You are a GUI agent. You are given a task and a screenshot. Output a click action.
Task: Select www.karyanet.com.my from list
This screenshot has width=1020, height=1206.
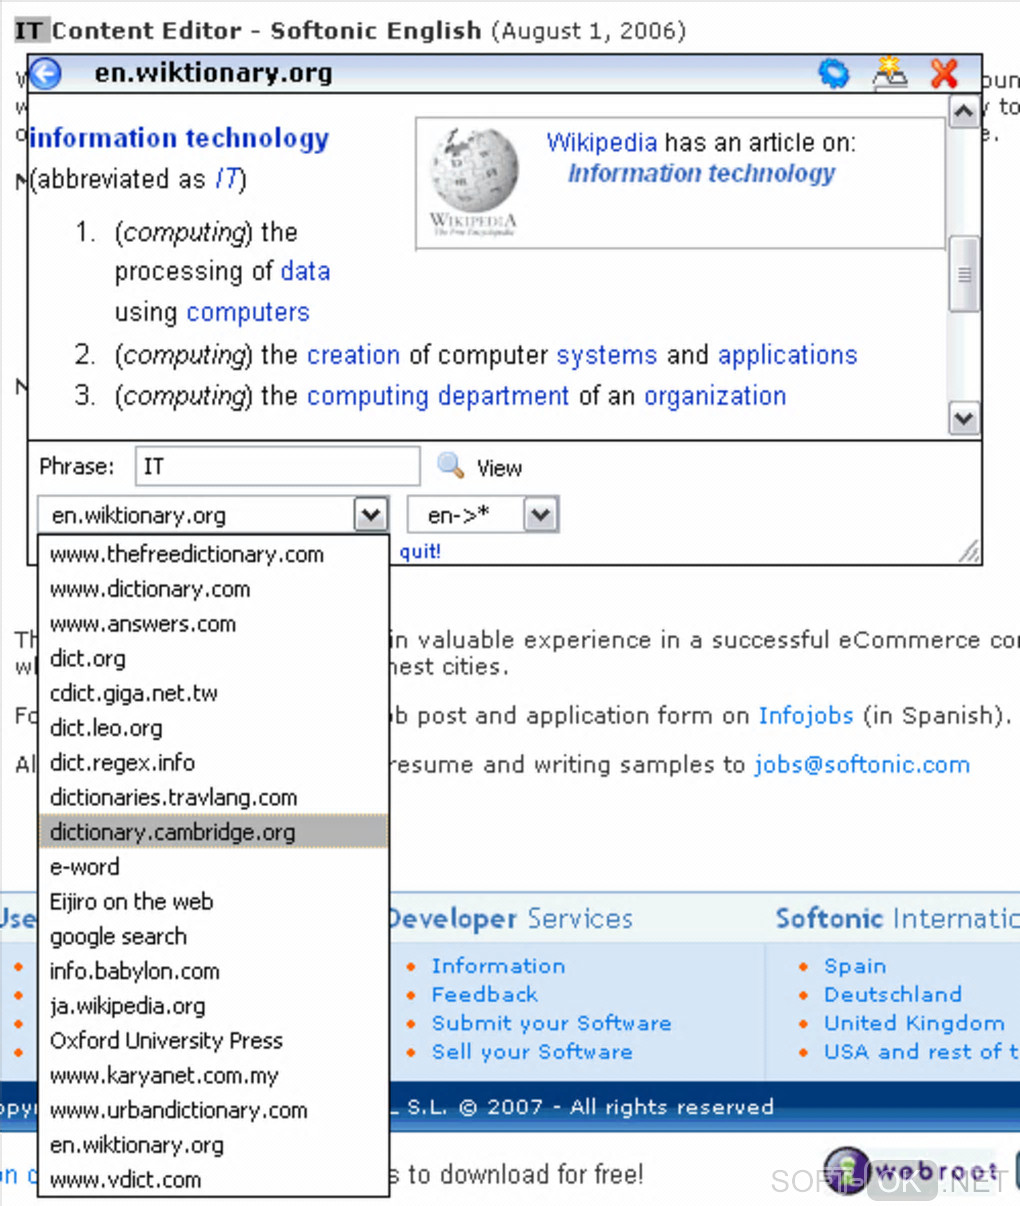pos(213,1075)
